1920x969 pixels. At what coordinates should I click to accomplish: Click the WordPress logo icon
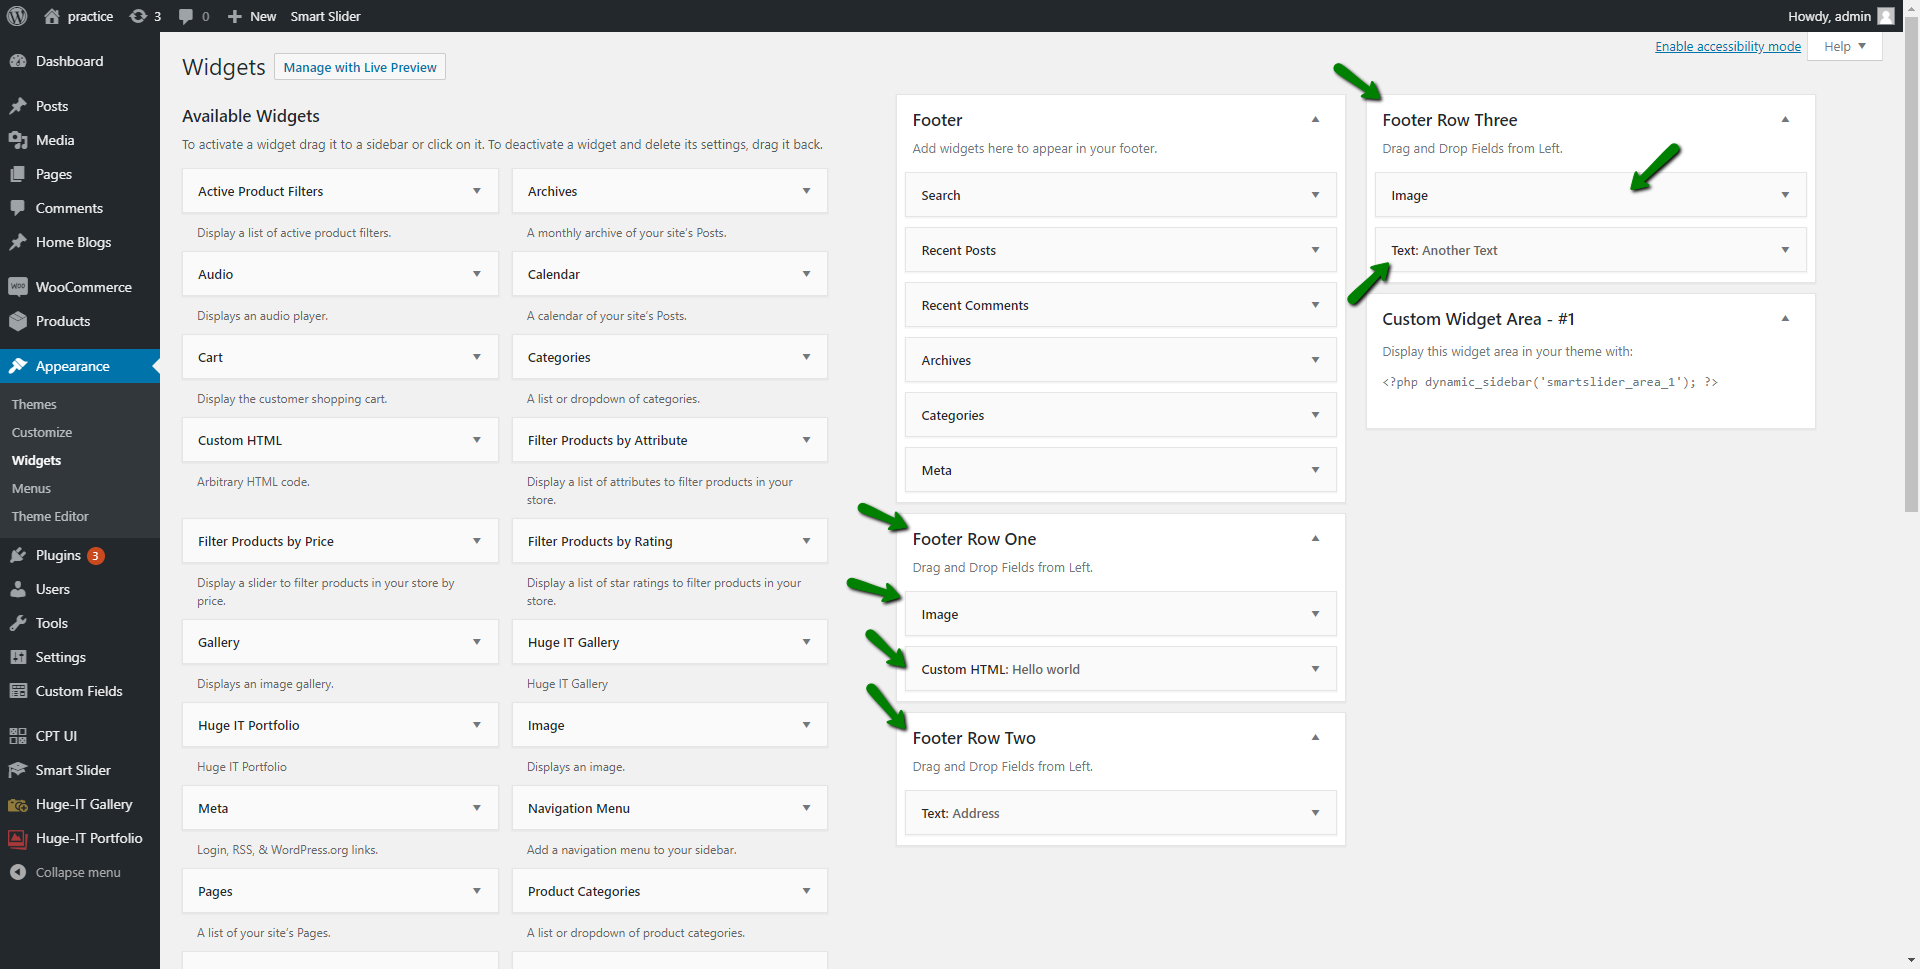pos(17,16)
